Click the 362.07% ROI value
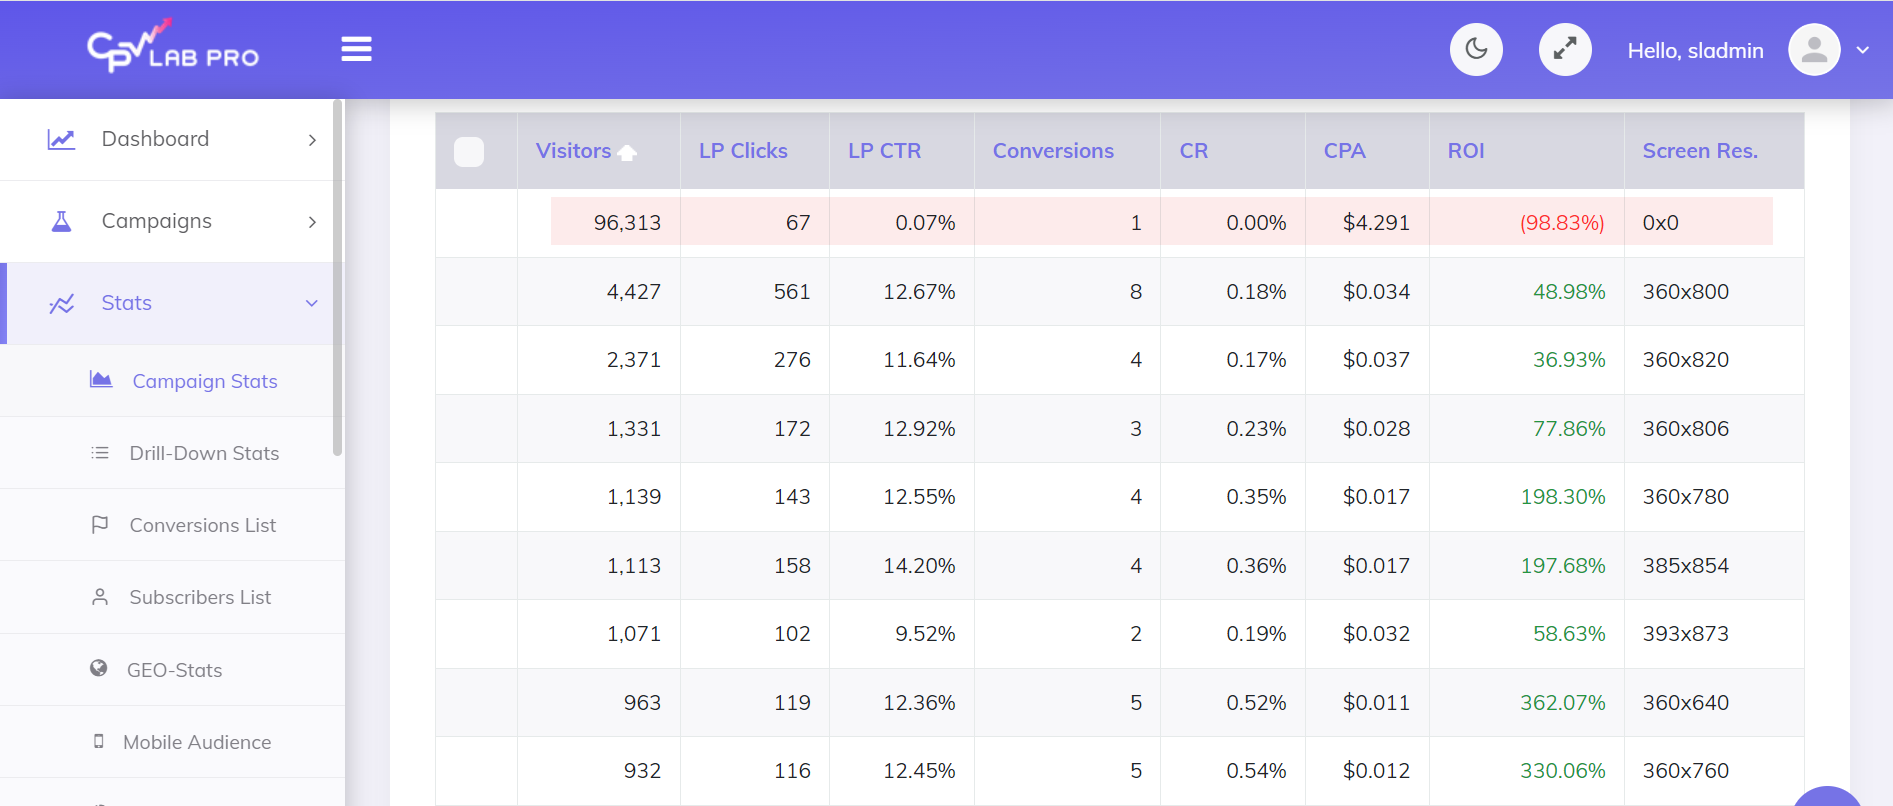 [1563, 702]
